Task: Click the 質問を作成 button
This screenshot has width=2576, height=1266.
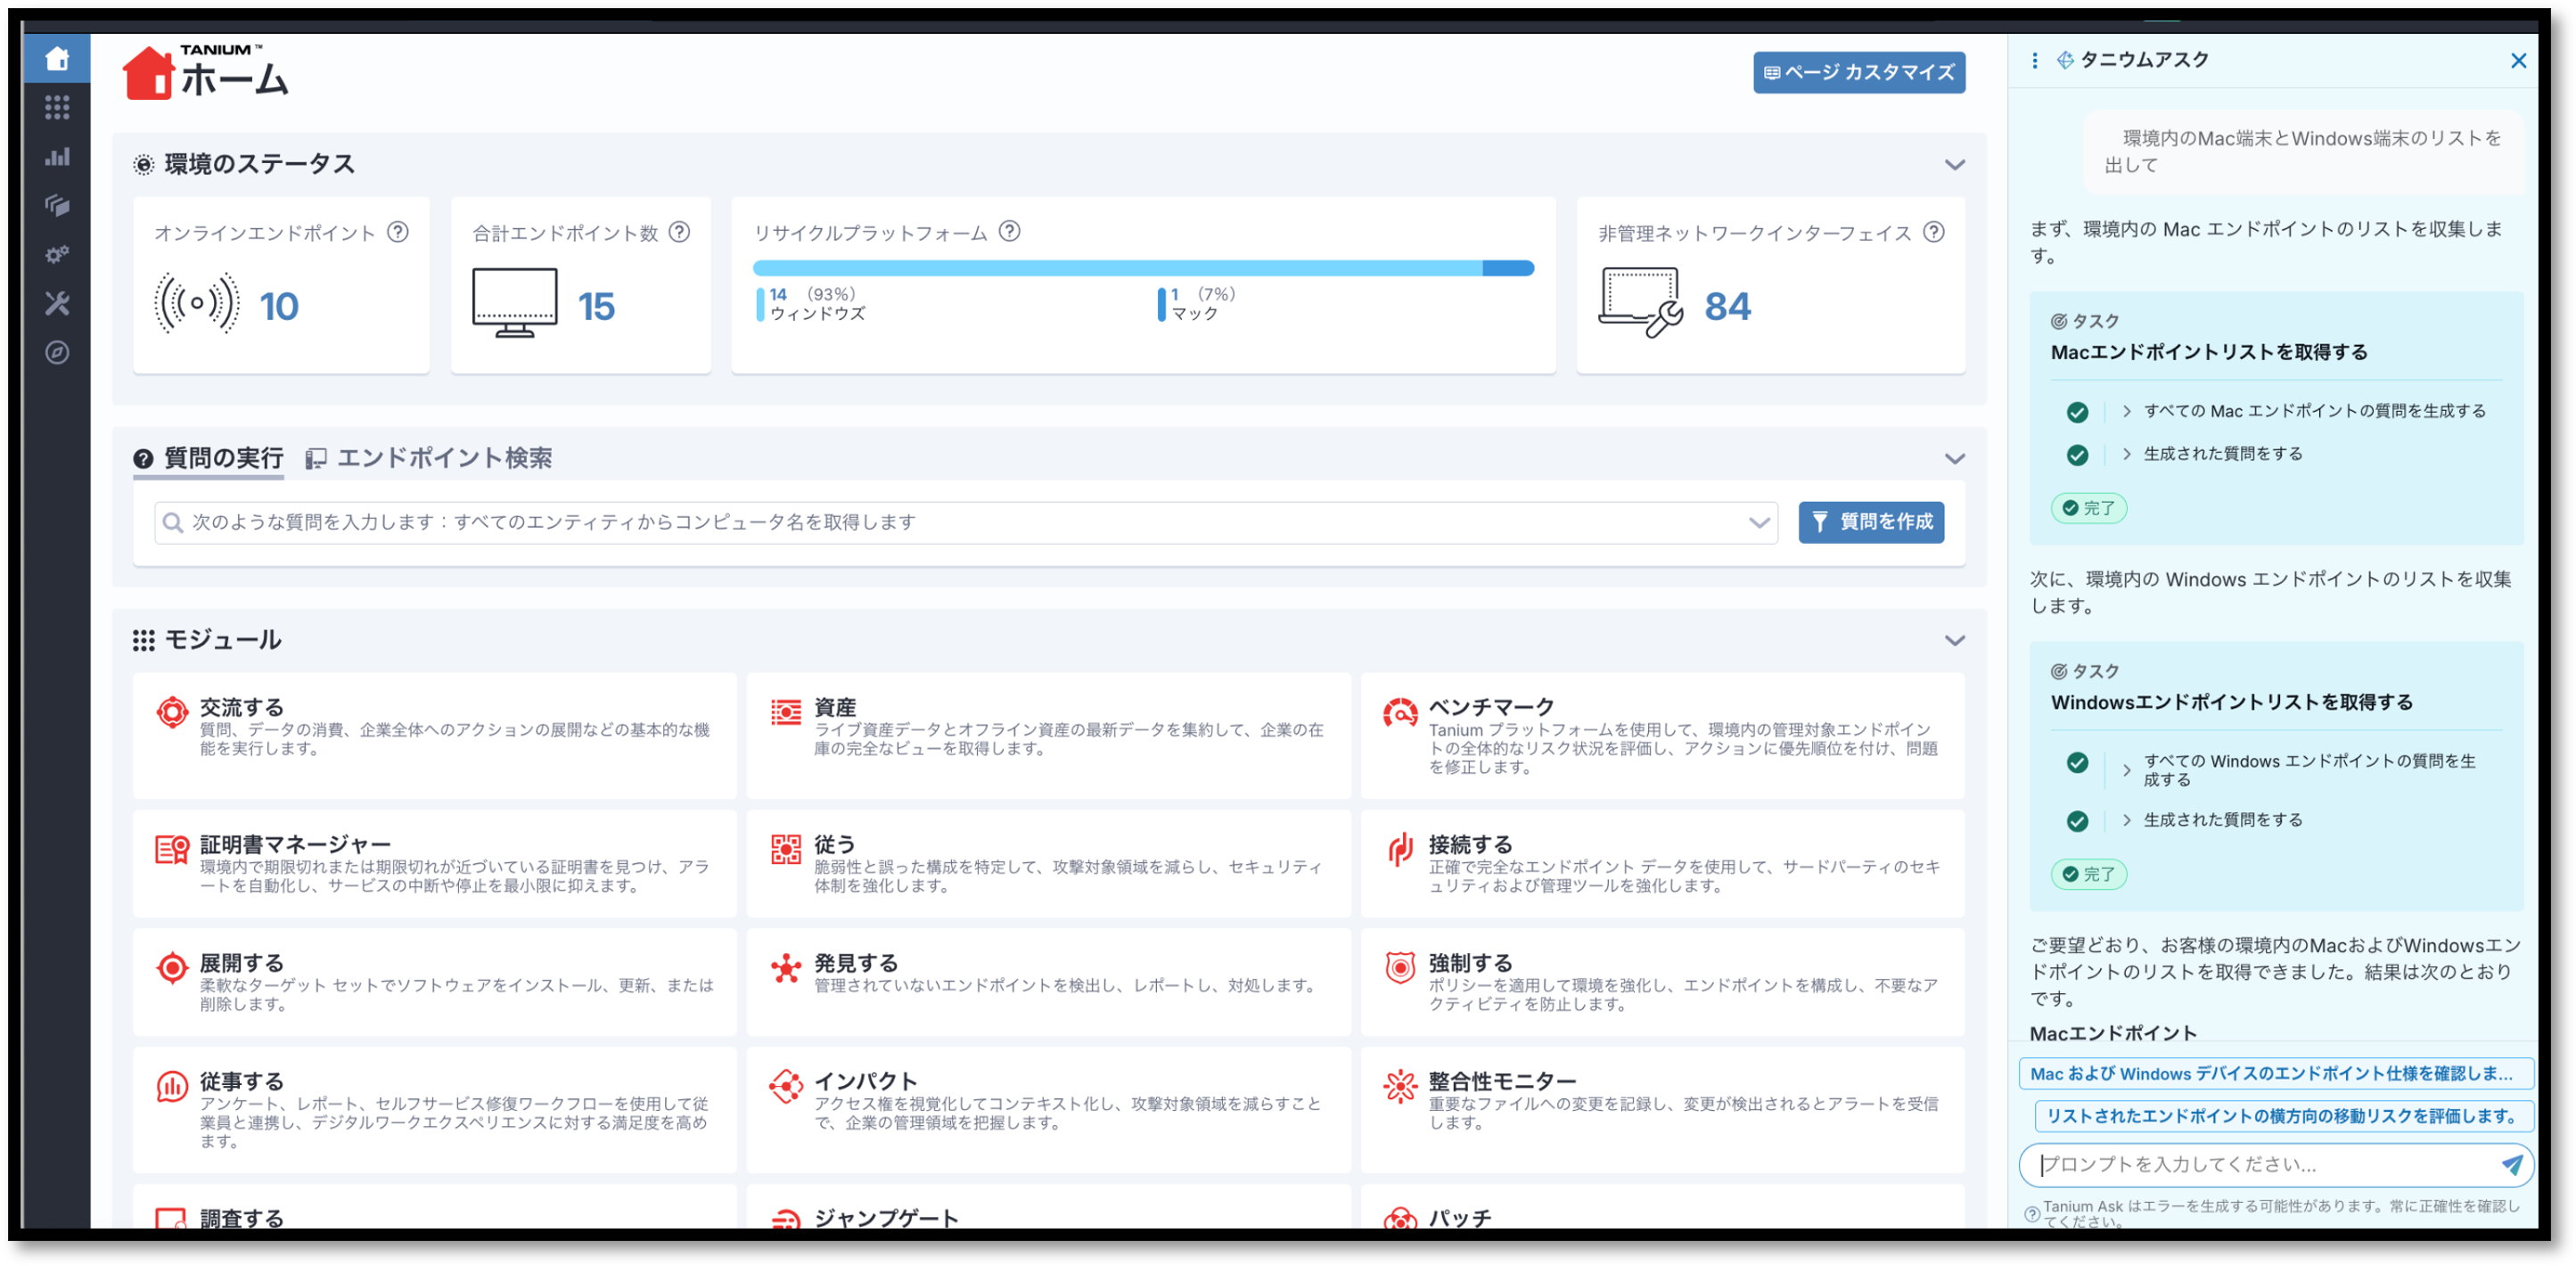Action: pos(1871,522)
